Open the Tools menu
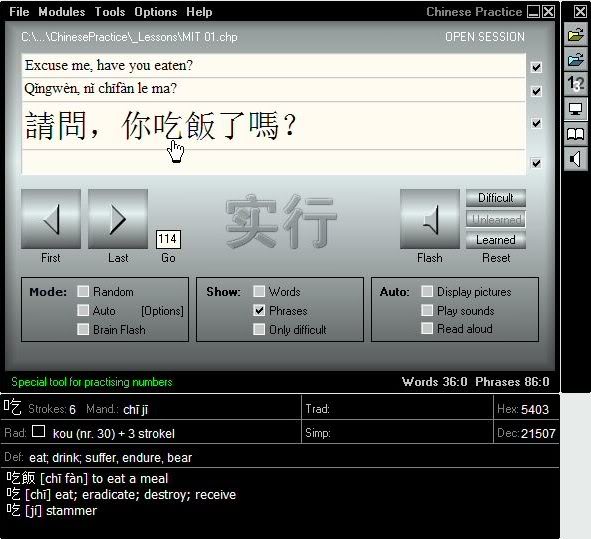 click(x=110, y=12)
